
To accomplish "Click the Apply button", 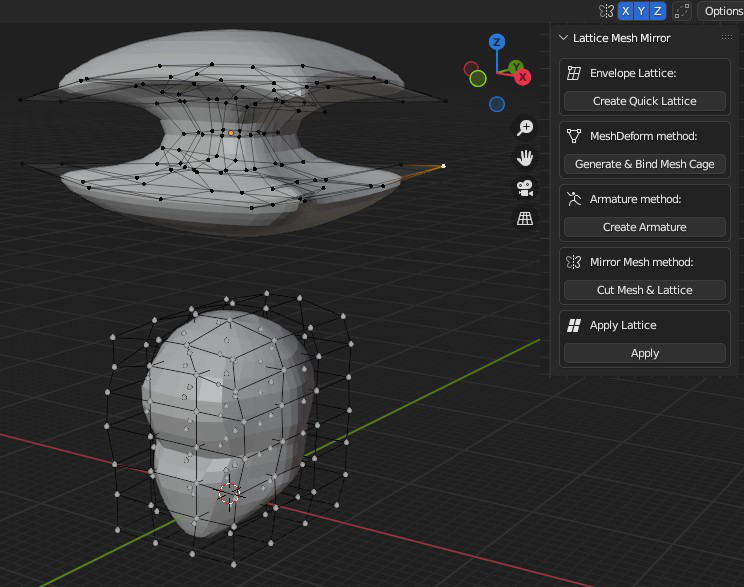I will tap(644, 353).
